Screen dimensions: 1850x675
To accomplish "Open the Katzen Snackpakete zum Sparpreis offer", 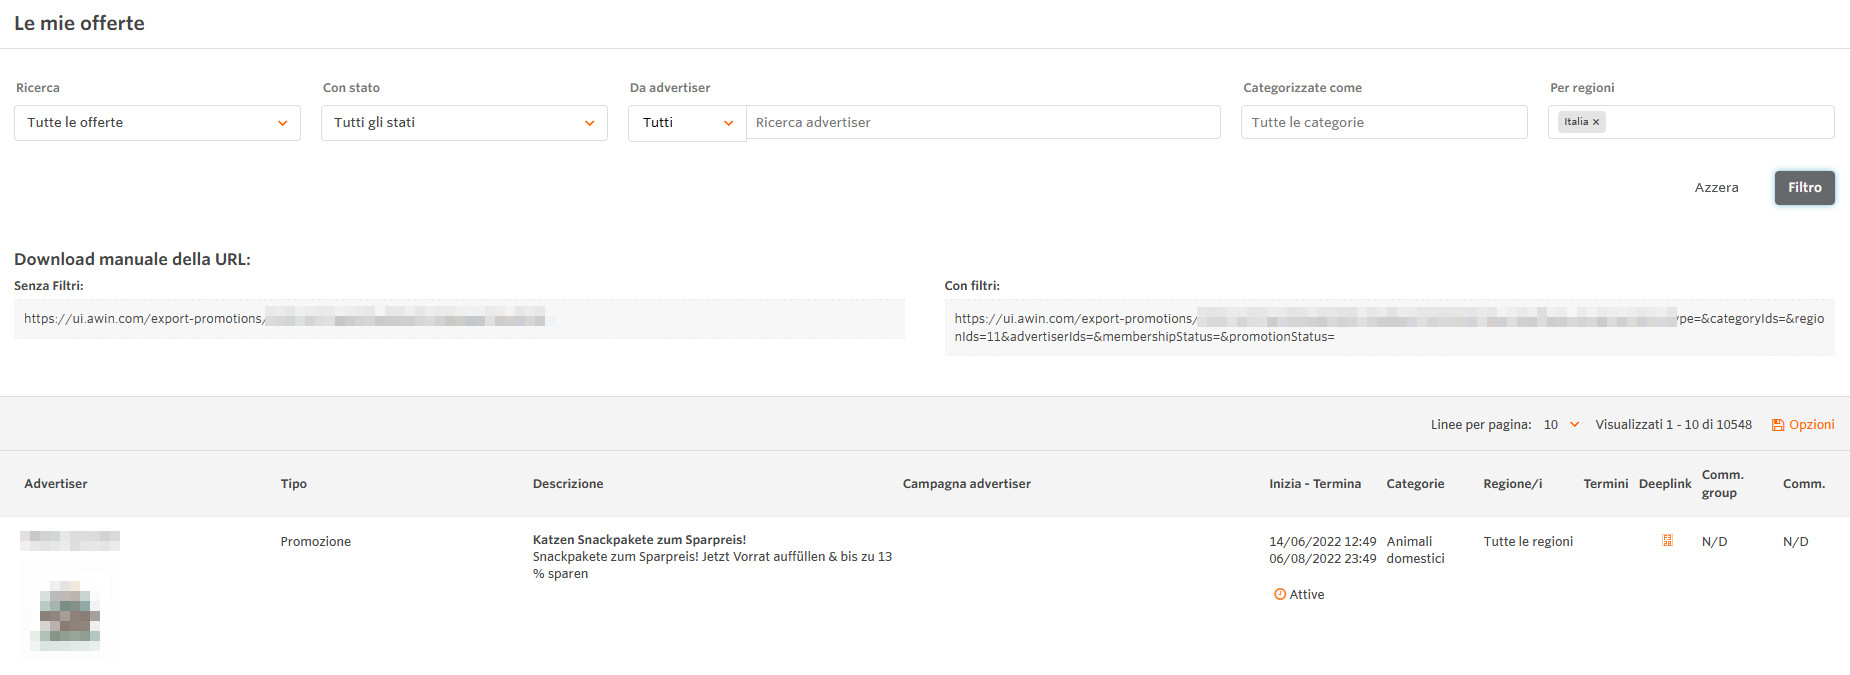I will tap(639, 540).
